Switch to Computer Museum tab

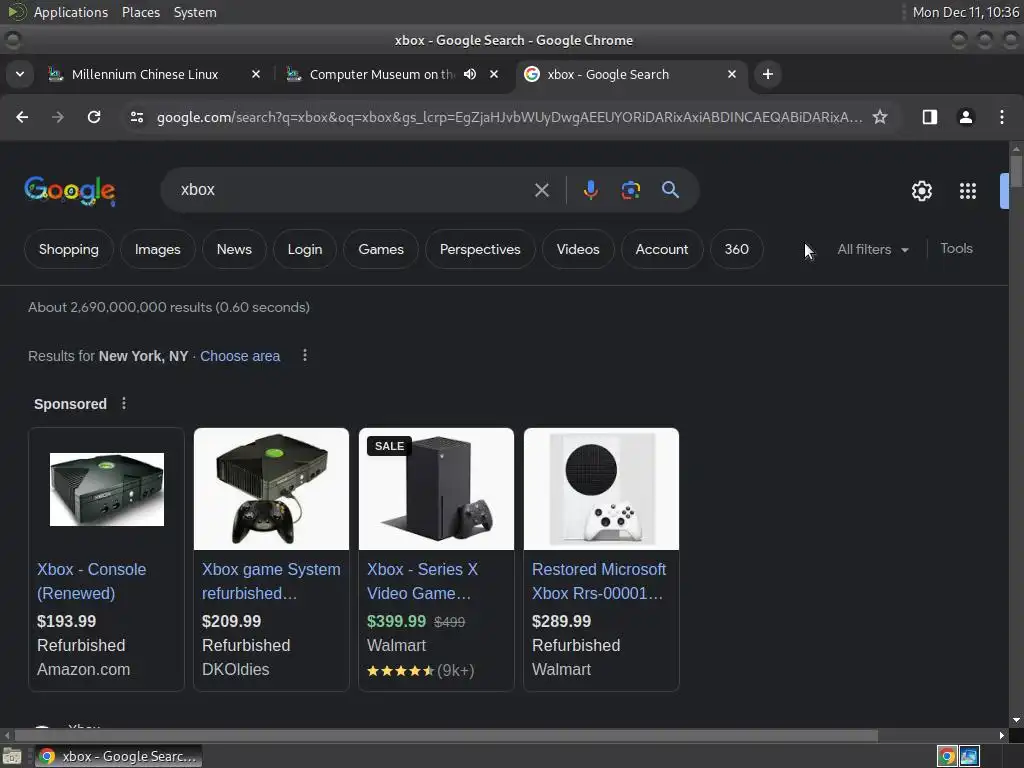[x=382, y=74]
